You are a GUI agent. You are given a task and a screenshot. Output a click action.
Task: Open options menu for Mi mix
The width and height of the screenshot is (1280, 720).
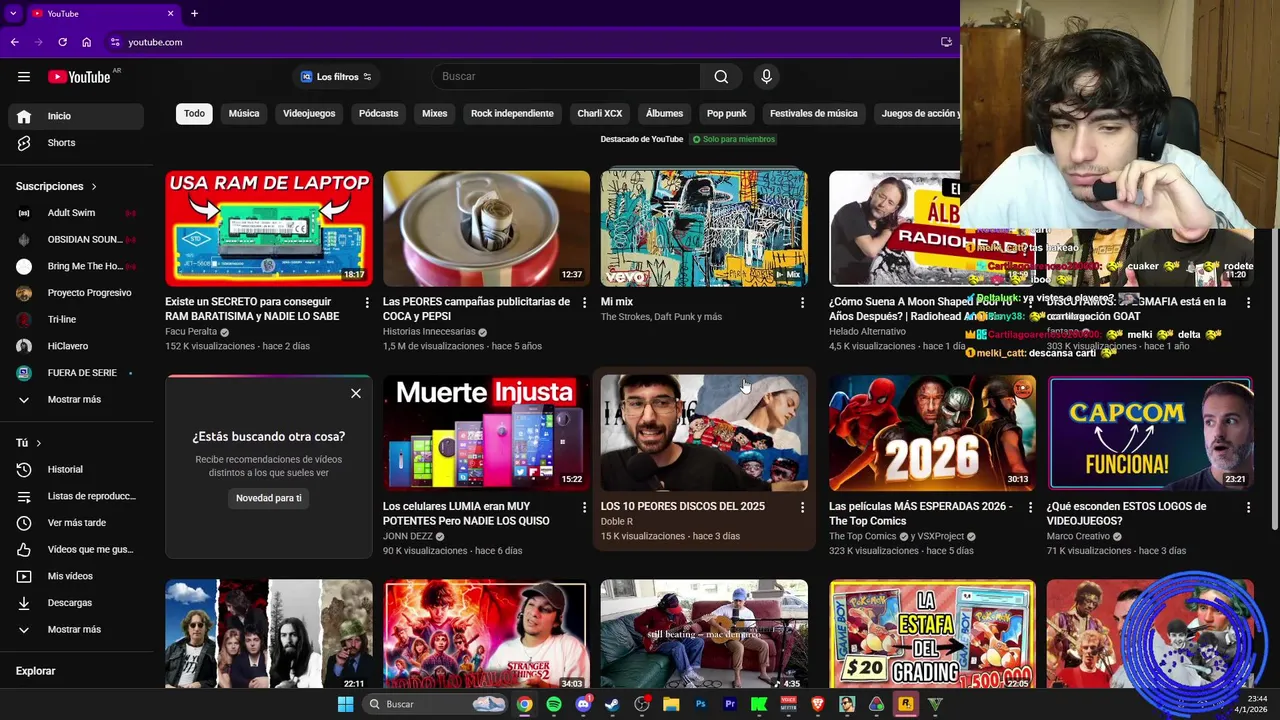[x=802, y=302]
